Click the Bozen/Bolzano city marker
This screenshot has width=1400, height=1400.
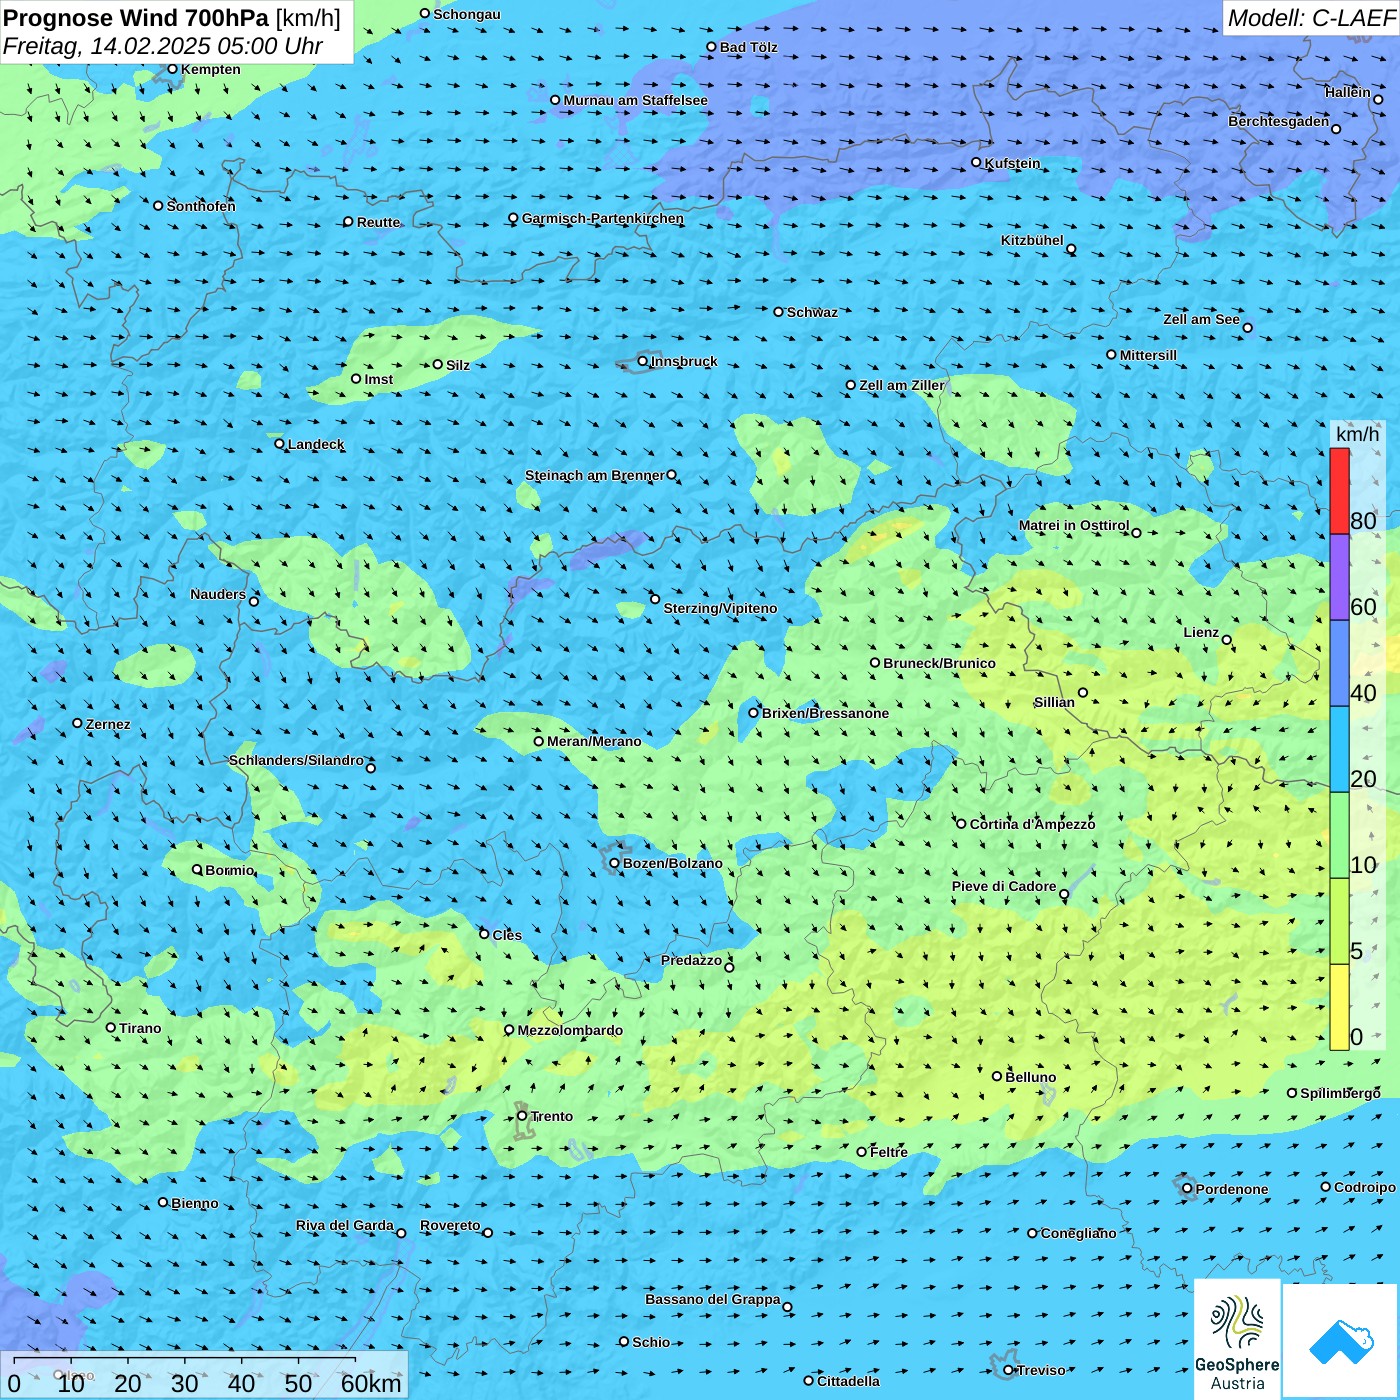615,863
